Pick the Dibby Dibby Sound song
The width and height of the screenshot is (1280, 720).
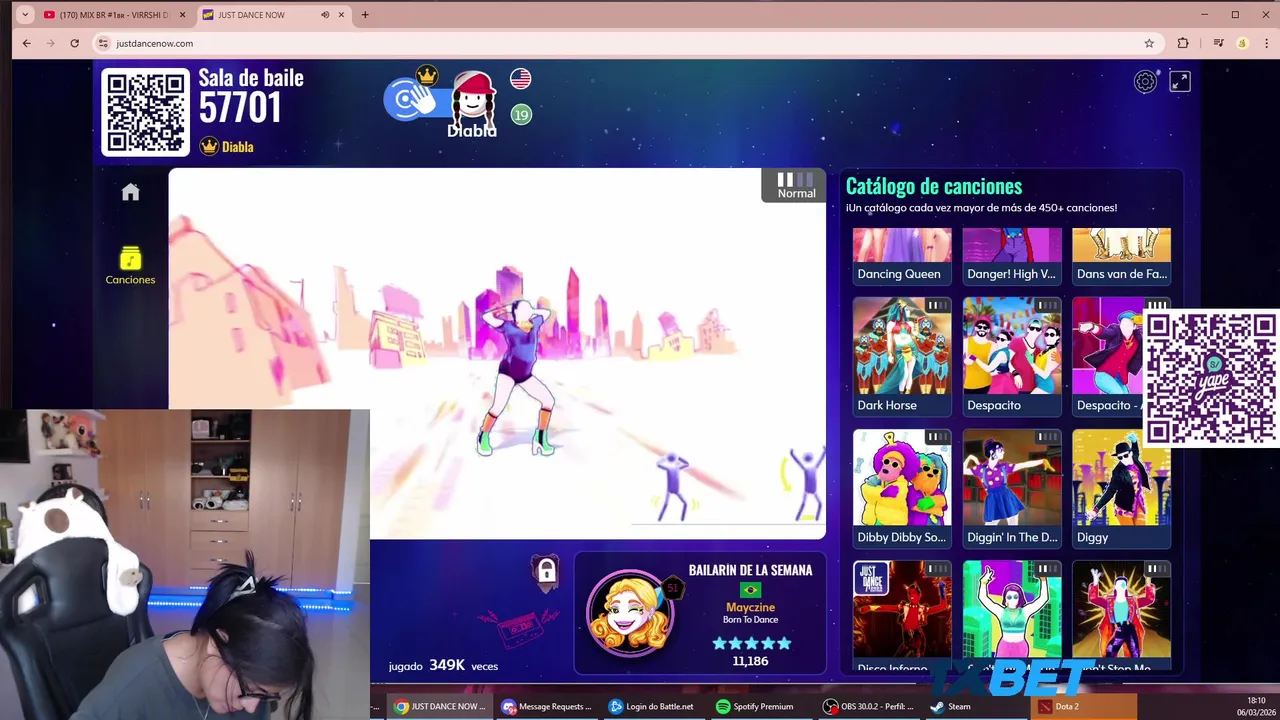point(902,488)
